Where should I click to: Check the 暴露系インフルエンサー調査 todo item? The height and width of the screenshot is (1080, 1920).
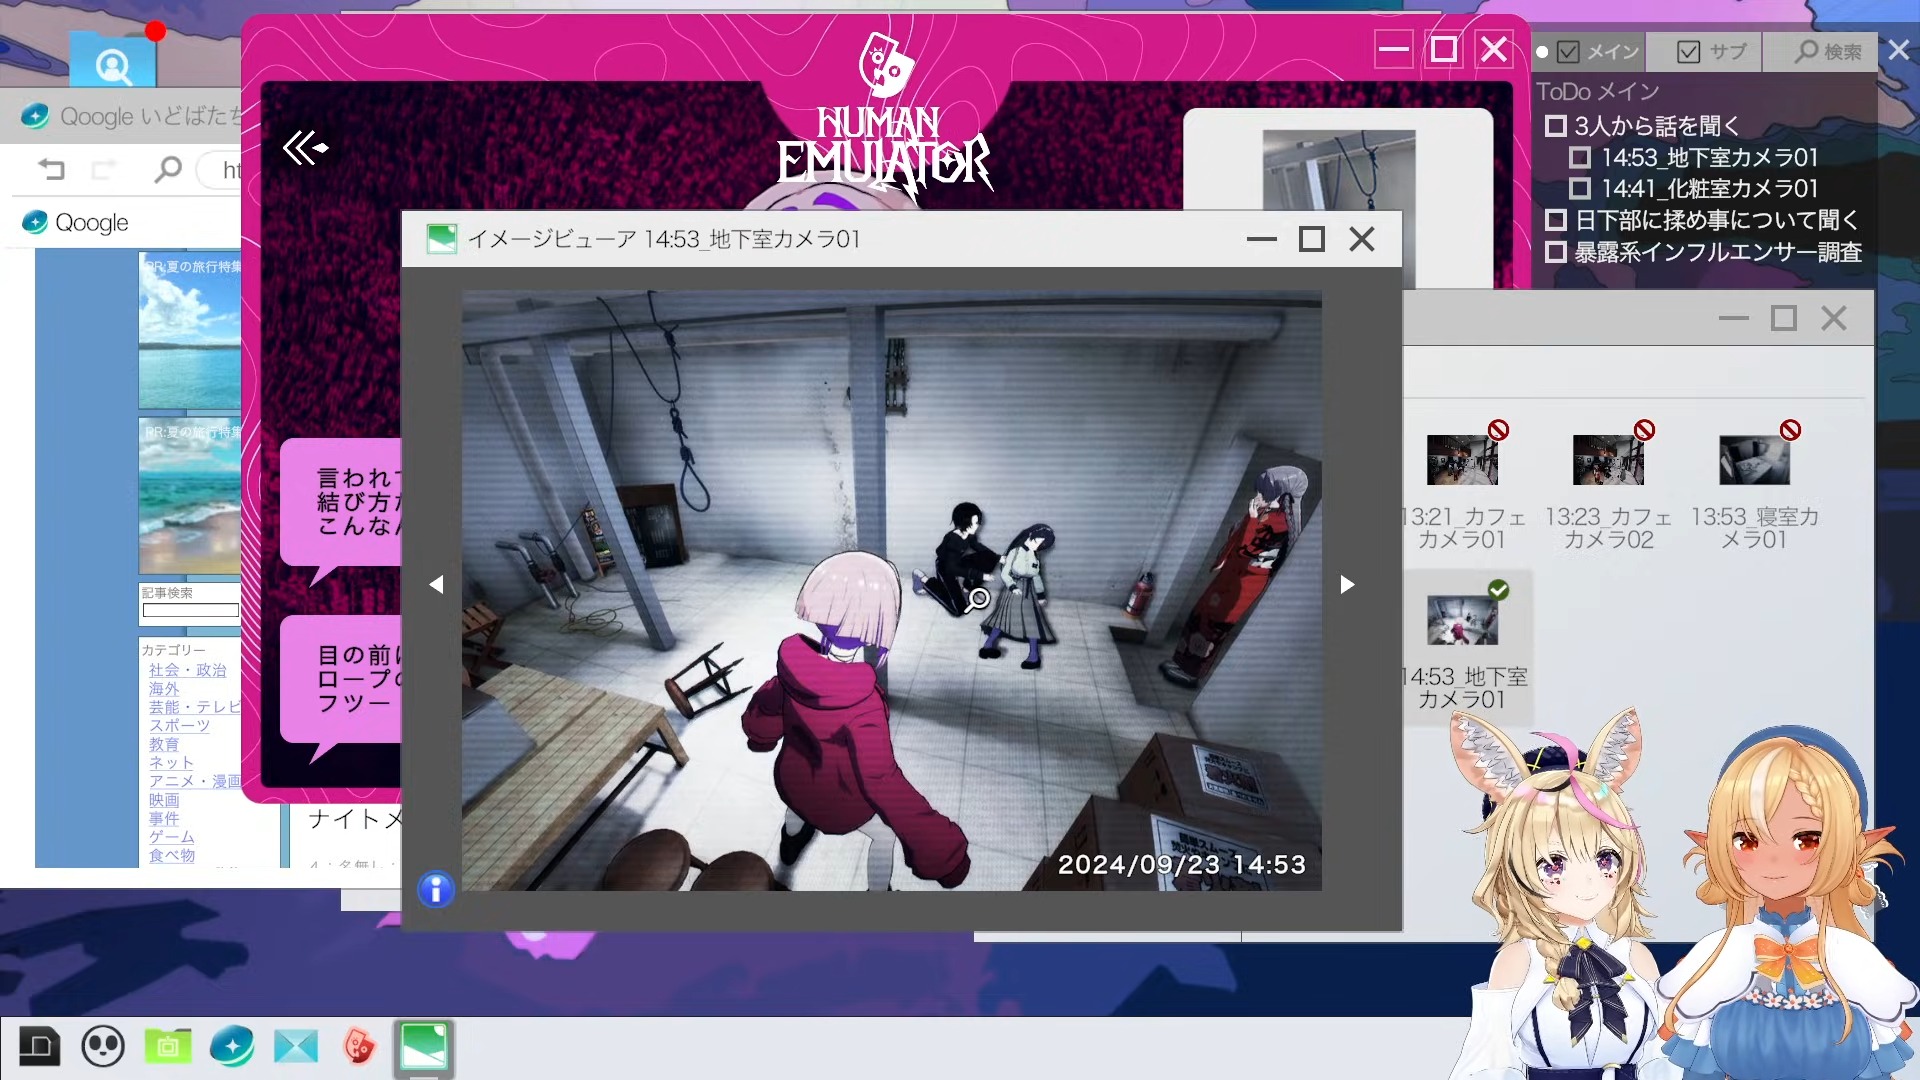(1555, 252)
